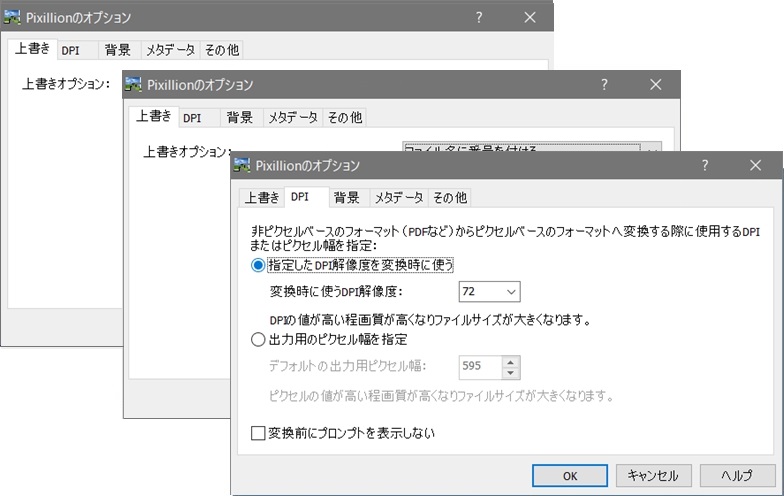Confirm settings with the OK button

coord(570,476)
